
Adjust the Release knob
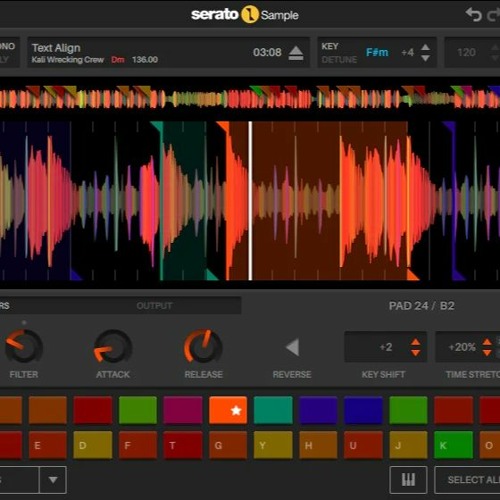[203, 346]
